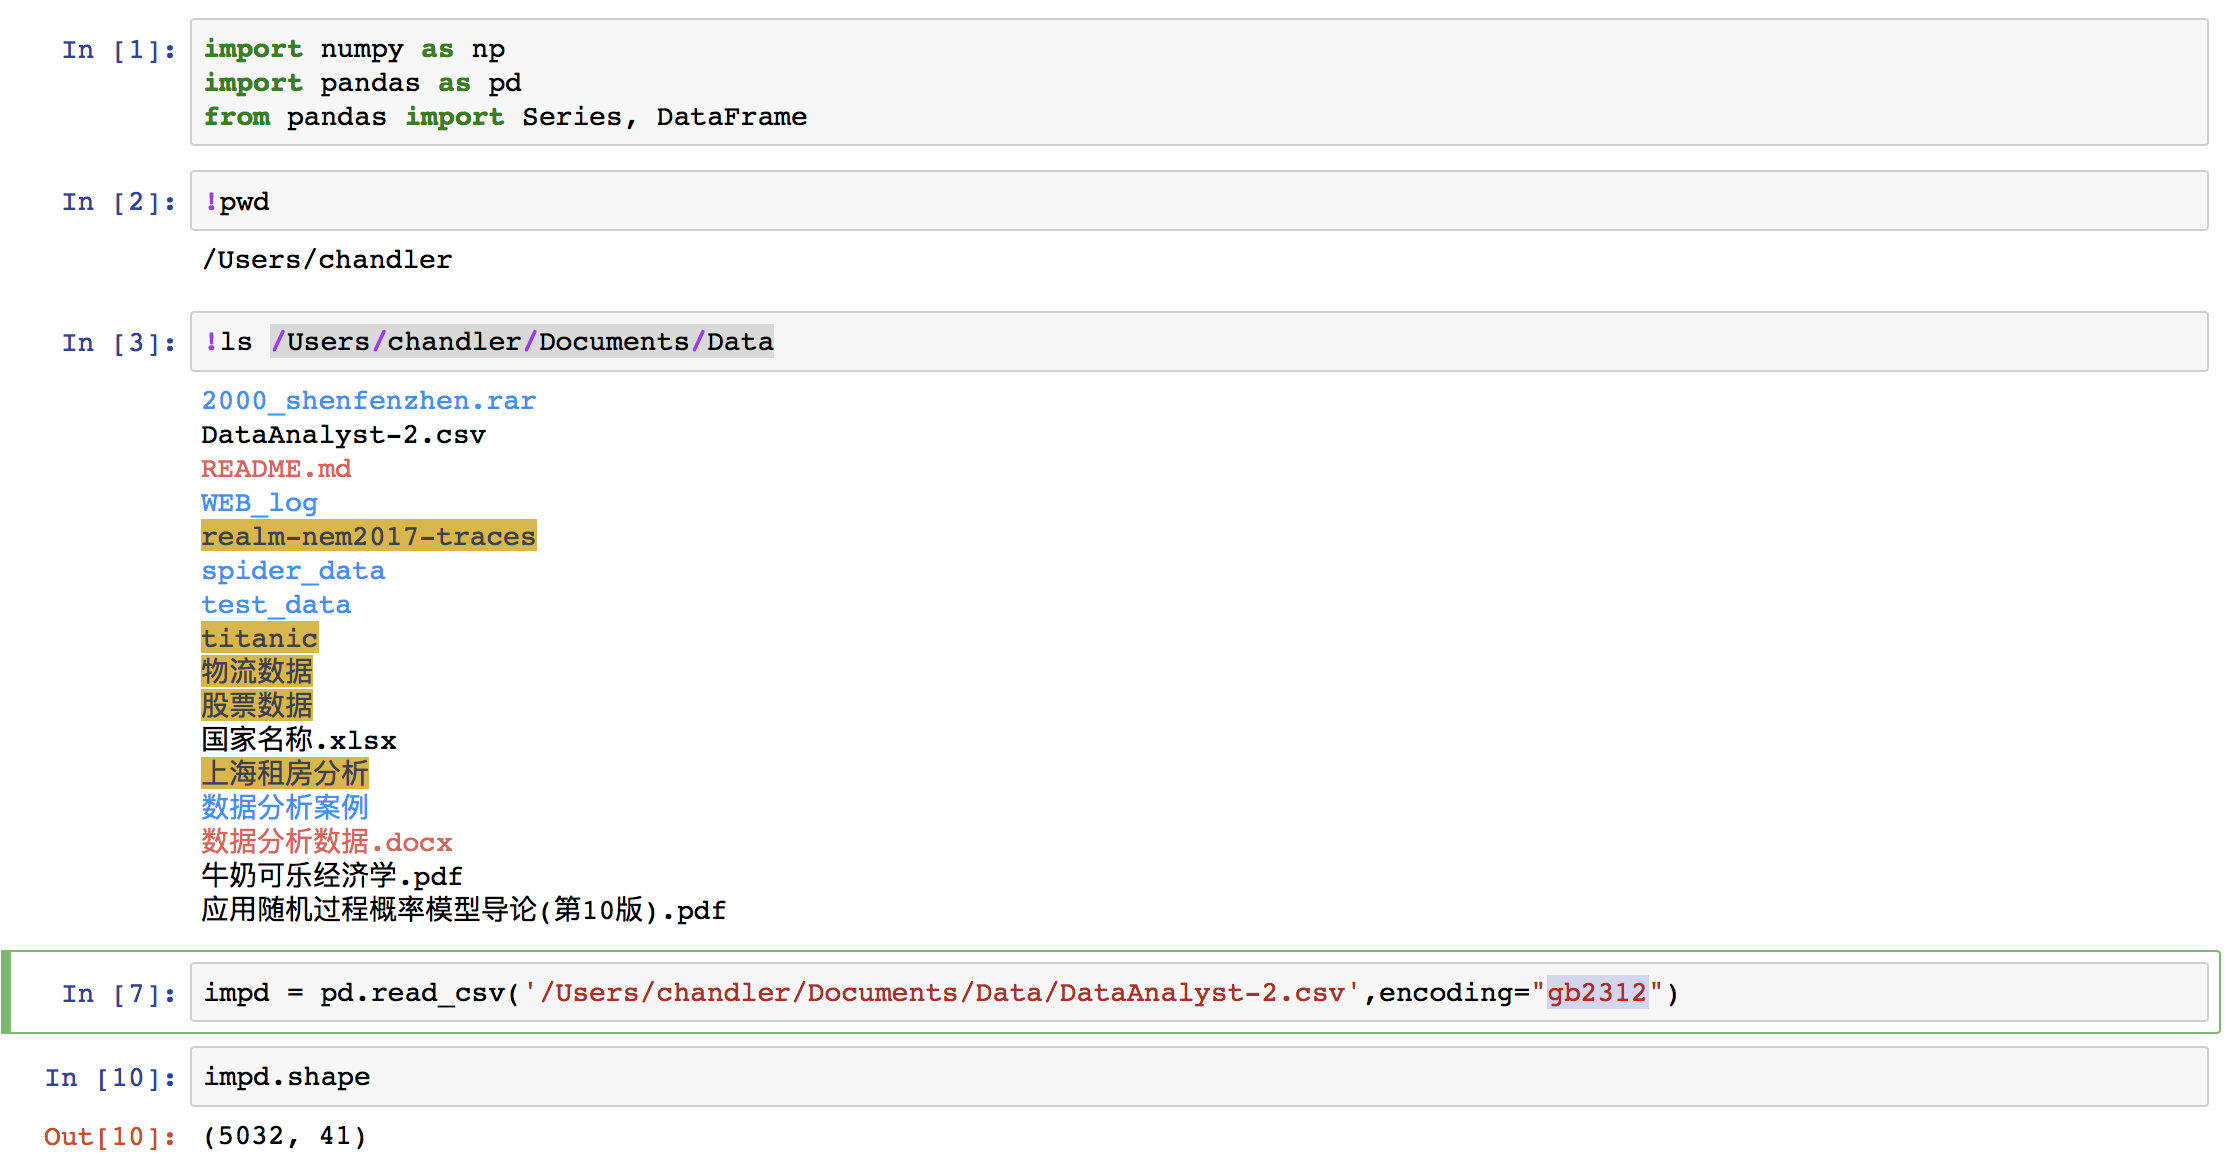
Task: Click the gb2312 encoding string
Action: [x=1596, y=992]
